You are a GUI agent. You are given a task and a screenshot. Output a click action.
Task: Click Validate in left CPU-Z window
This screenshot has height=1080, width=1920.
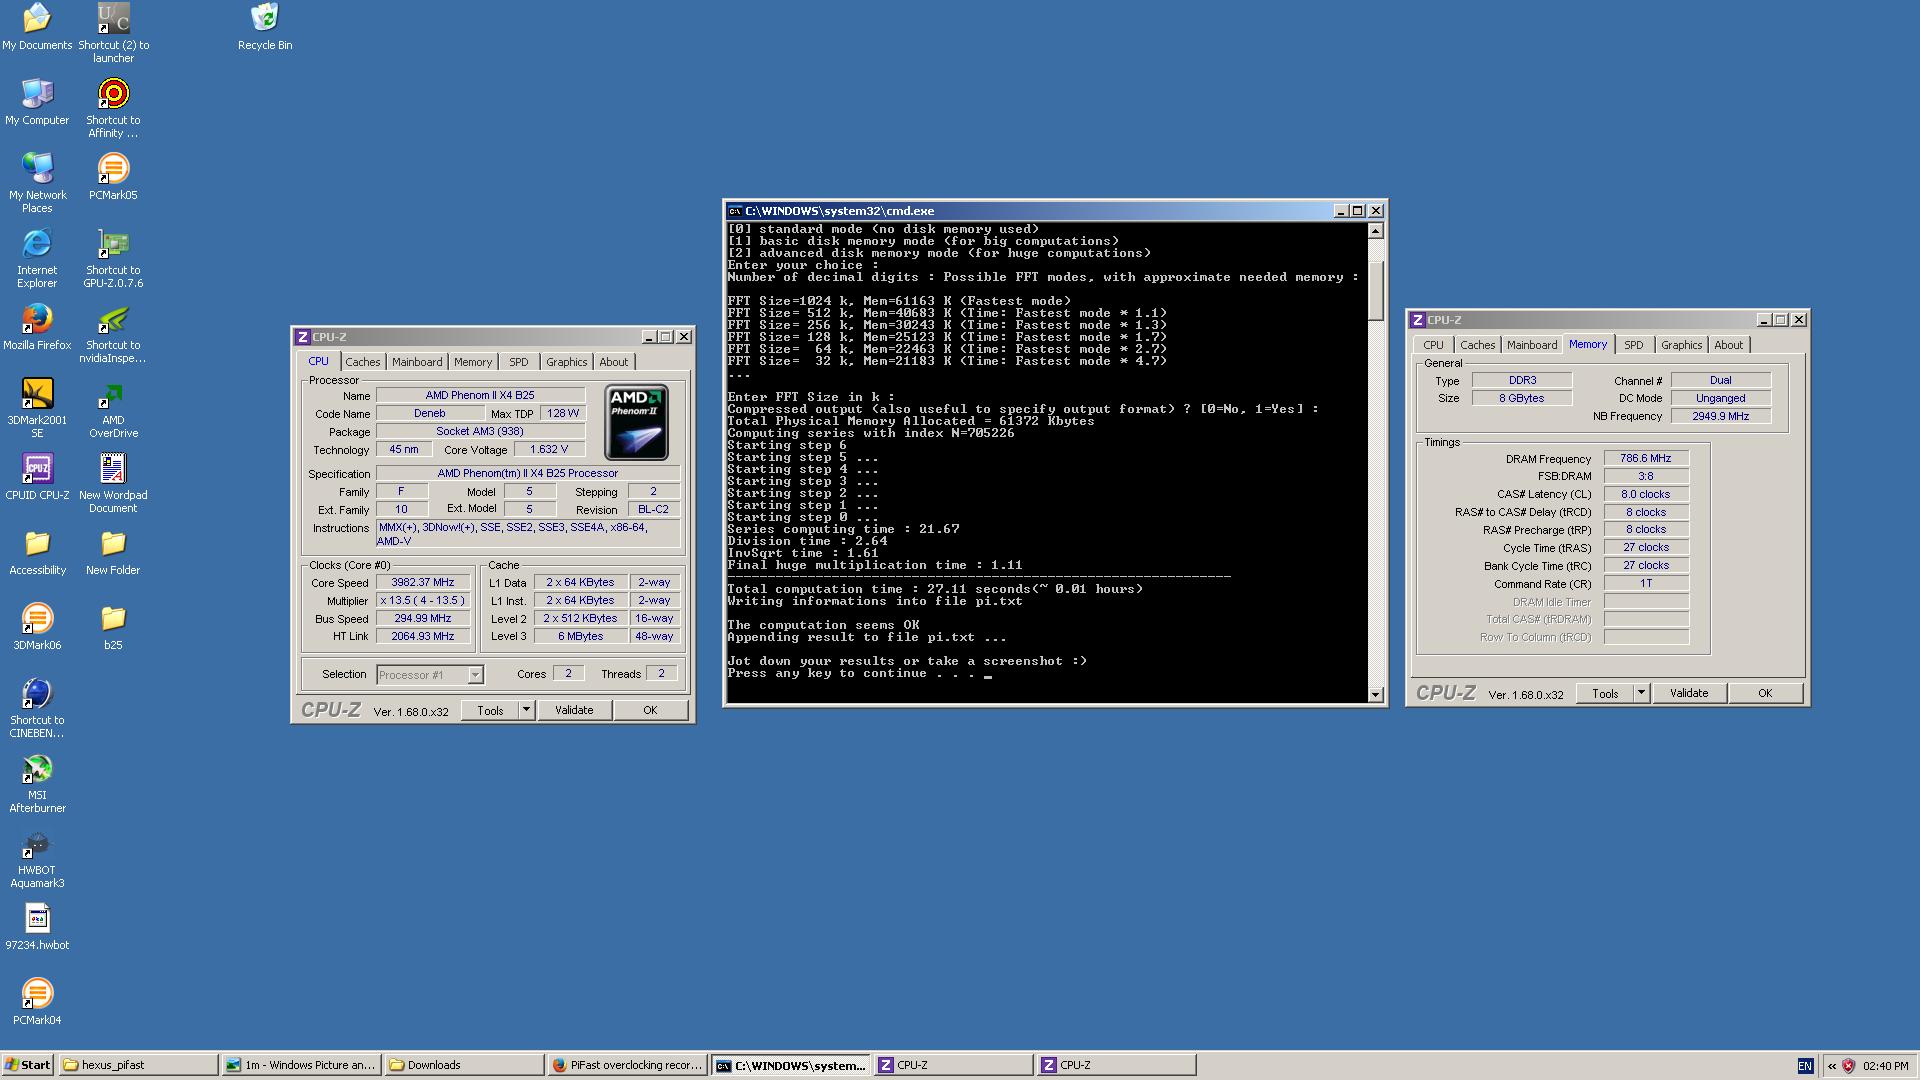(574, 710)
